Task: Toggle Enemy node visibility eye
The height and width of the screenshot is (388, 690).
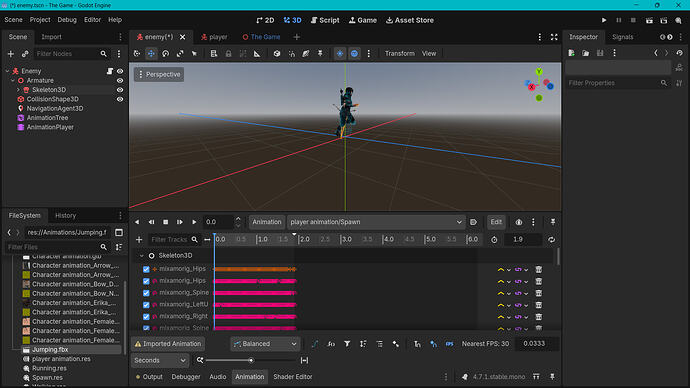Action: (120, 71)
